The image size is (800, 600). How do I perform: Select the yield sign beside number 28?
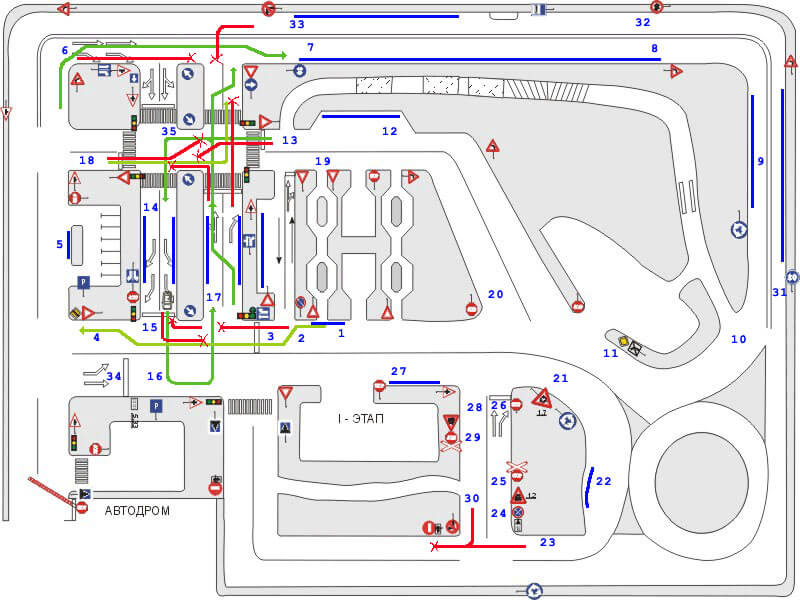(451, 423)
